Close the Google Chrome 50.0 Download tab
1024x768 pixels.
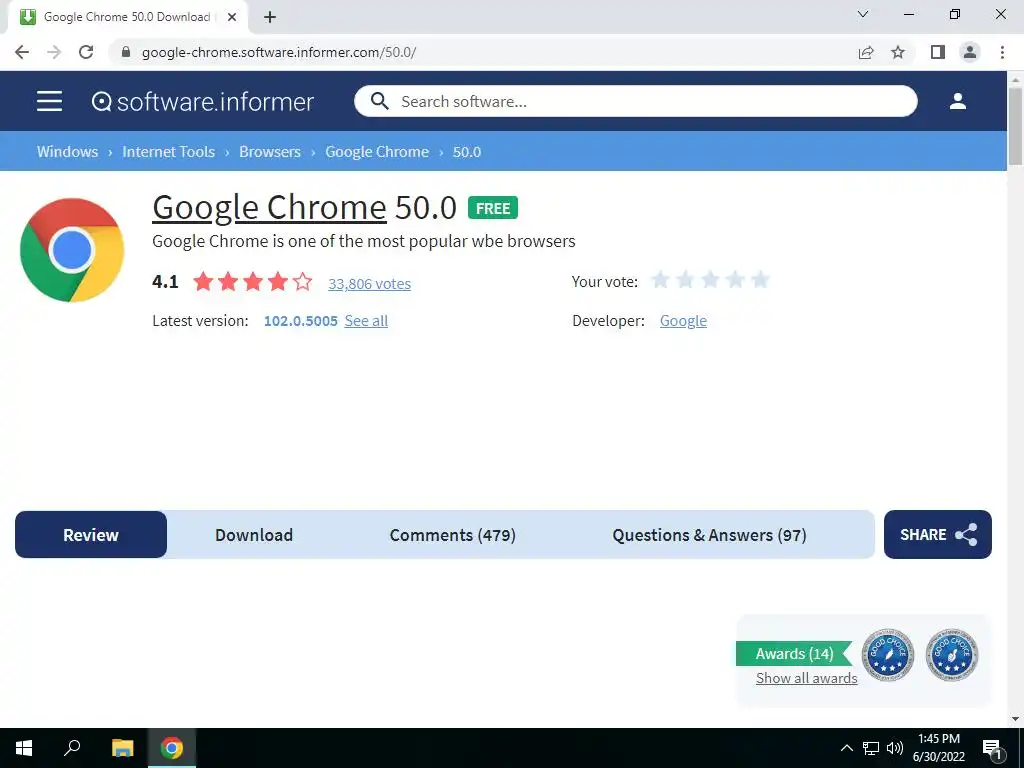[232, 17]
